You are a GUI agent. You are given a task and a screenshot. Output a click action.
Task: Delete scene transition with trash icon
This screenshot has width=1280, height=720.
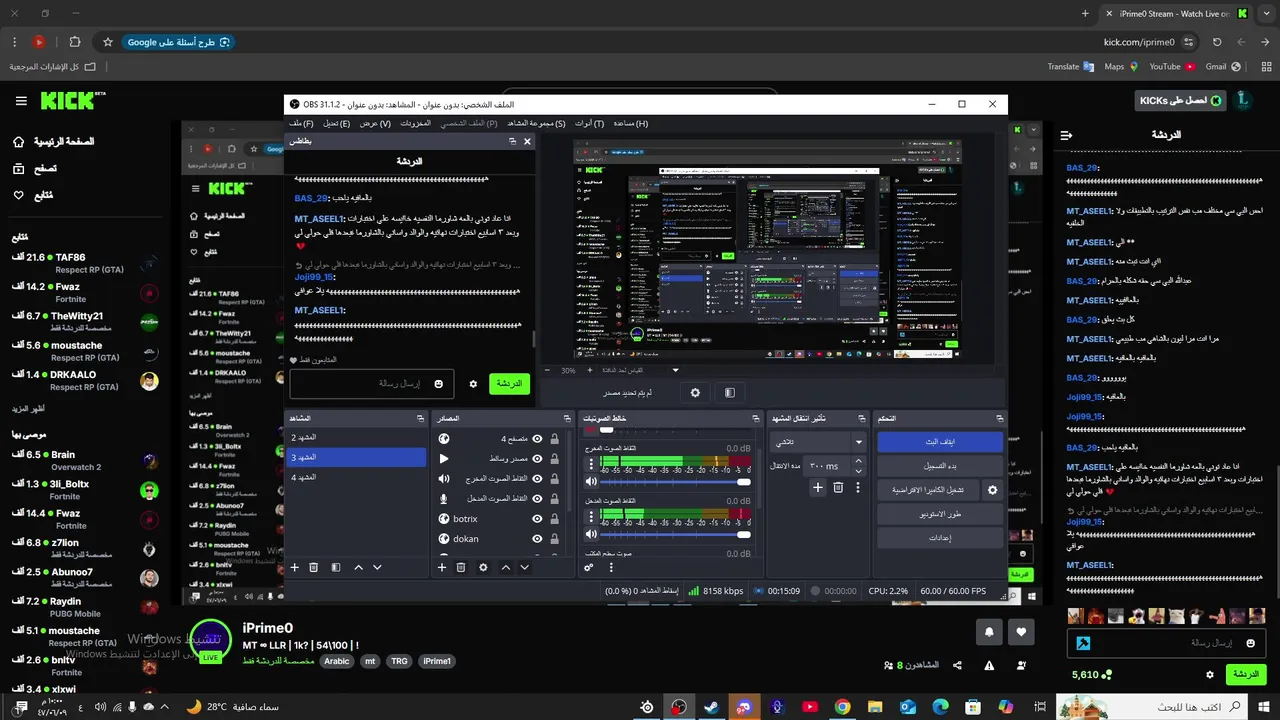pyautogui.click(x=838, y=488)
